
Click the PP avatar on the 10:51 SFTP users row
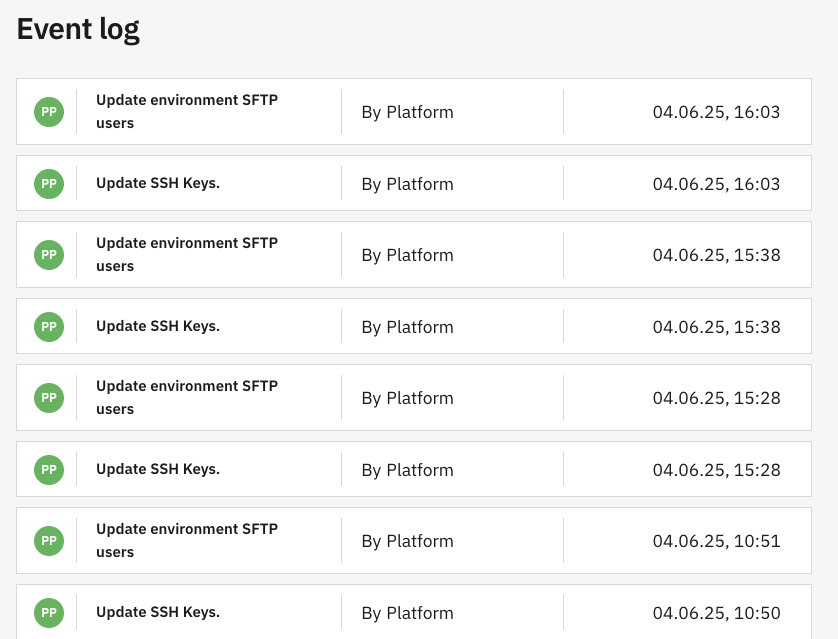[x=49, y=541]
